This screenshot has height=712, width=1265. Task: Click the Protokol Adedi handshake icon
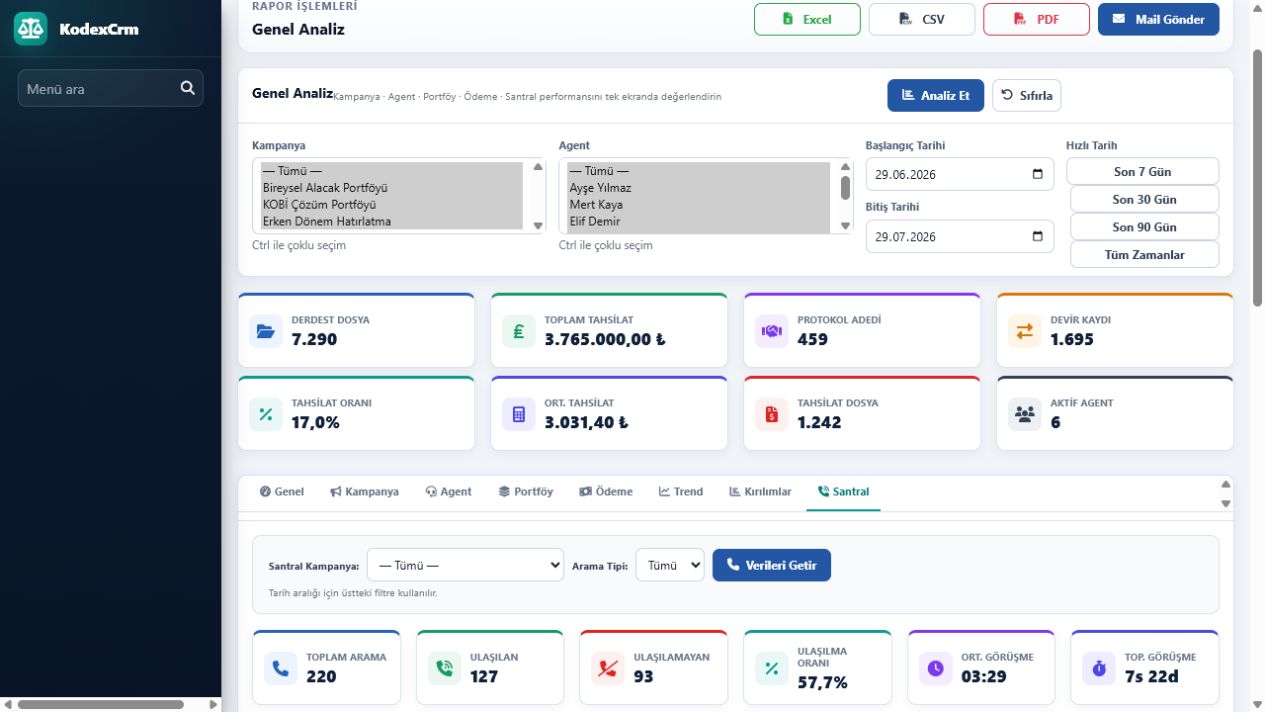(771, 331)
